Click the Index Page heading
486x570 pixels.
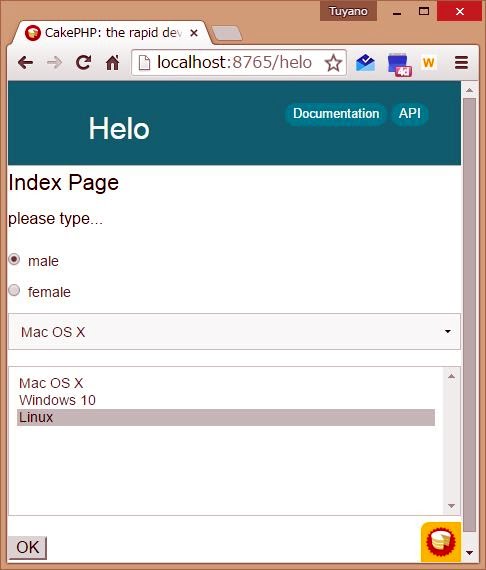(x=64, y=182)
